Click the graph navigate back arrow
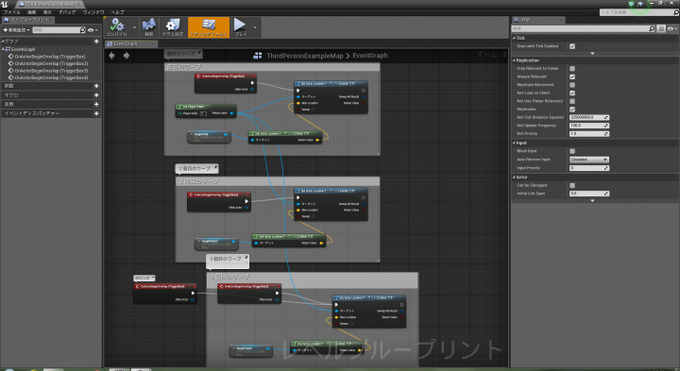 coord(112,55)
